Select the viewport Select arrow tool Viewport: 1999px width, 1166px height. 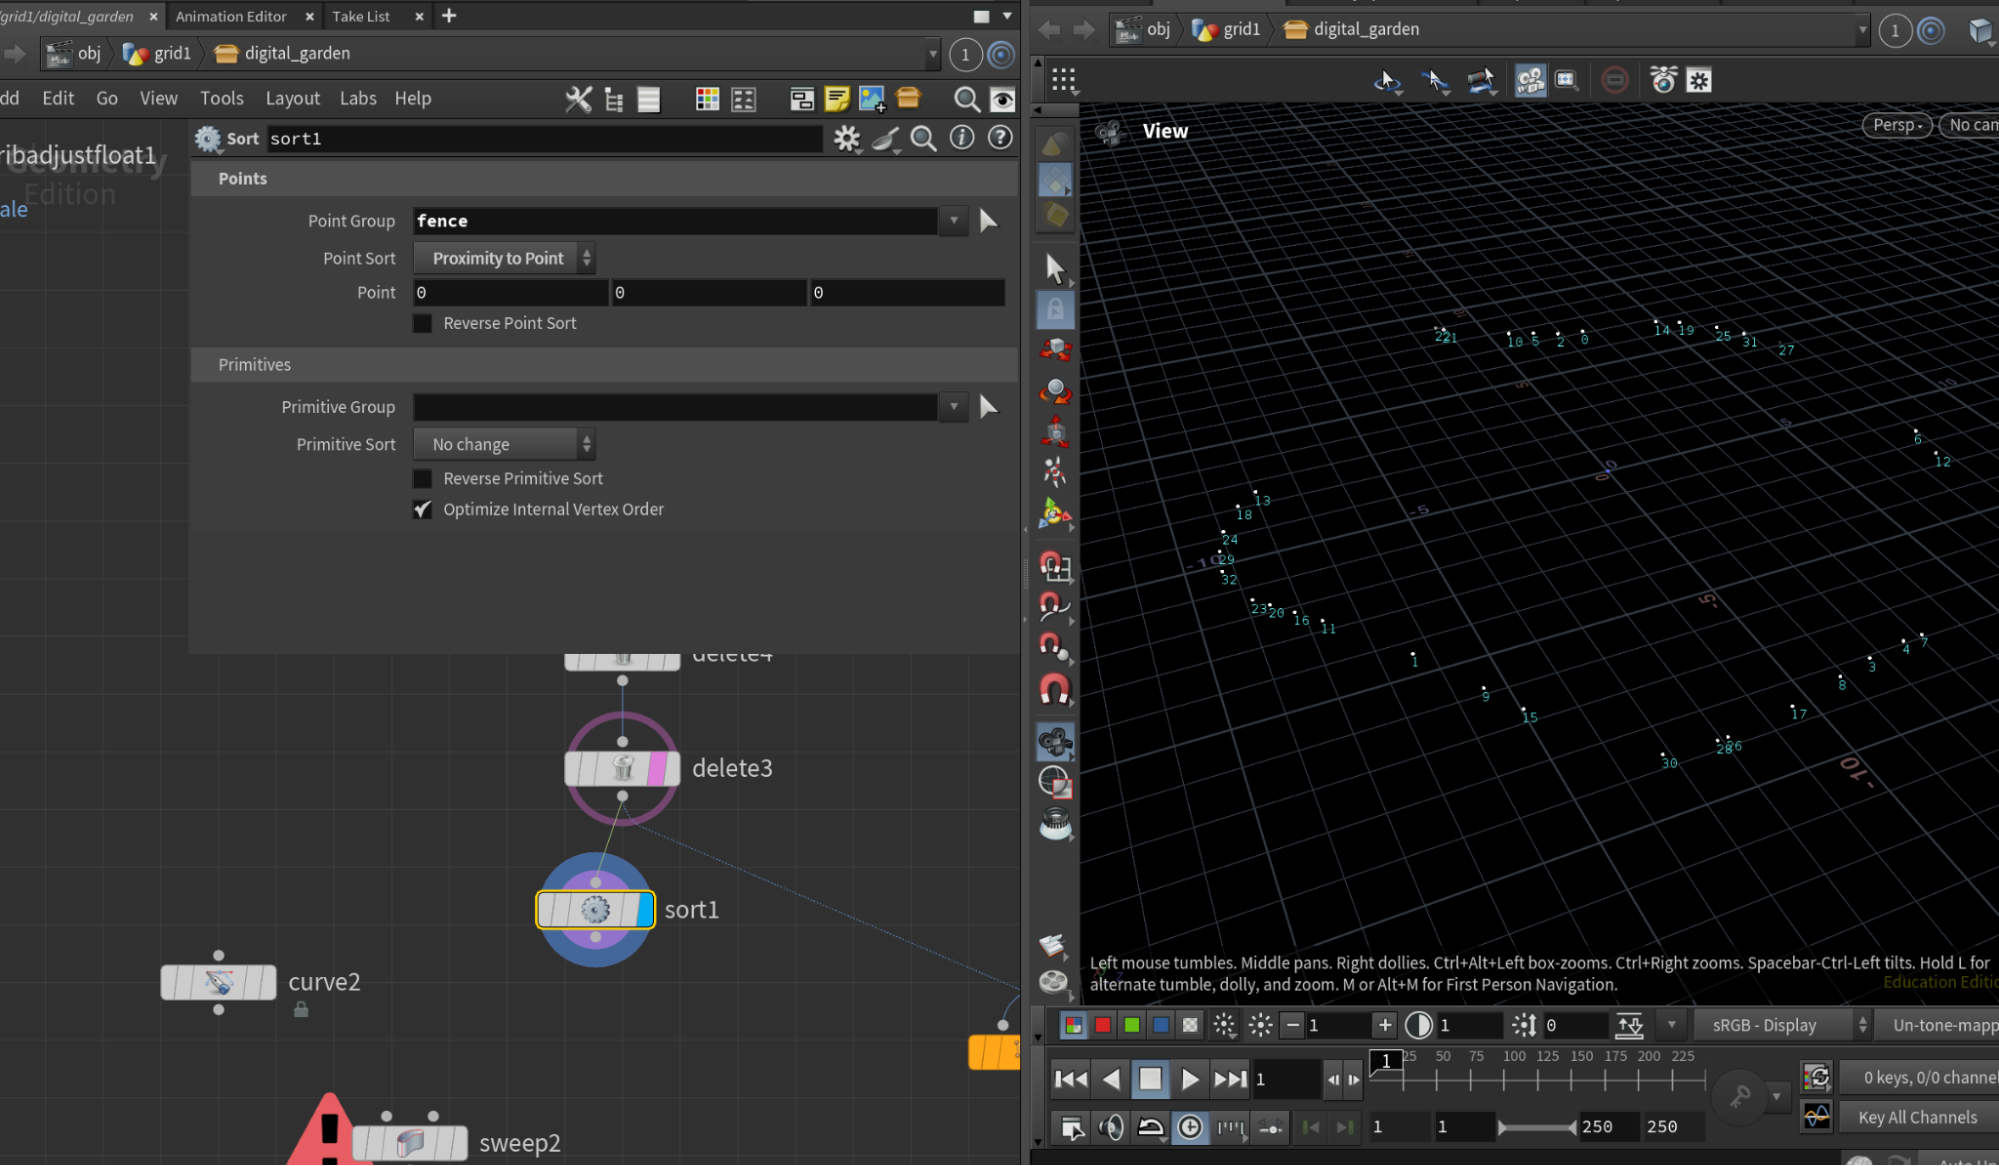click(x=1055, y=268)
